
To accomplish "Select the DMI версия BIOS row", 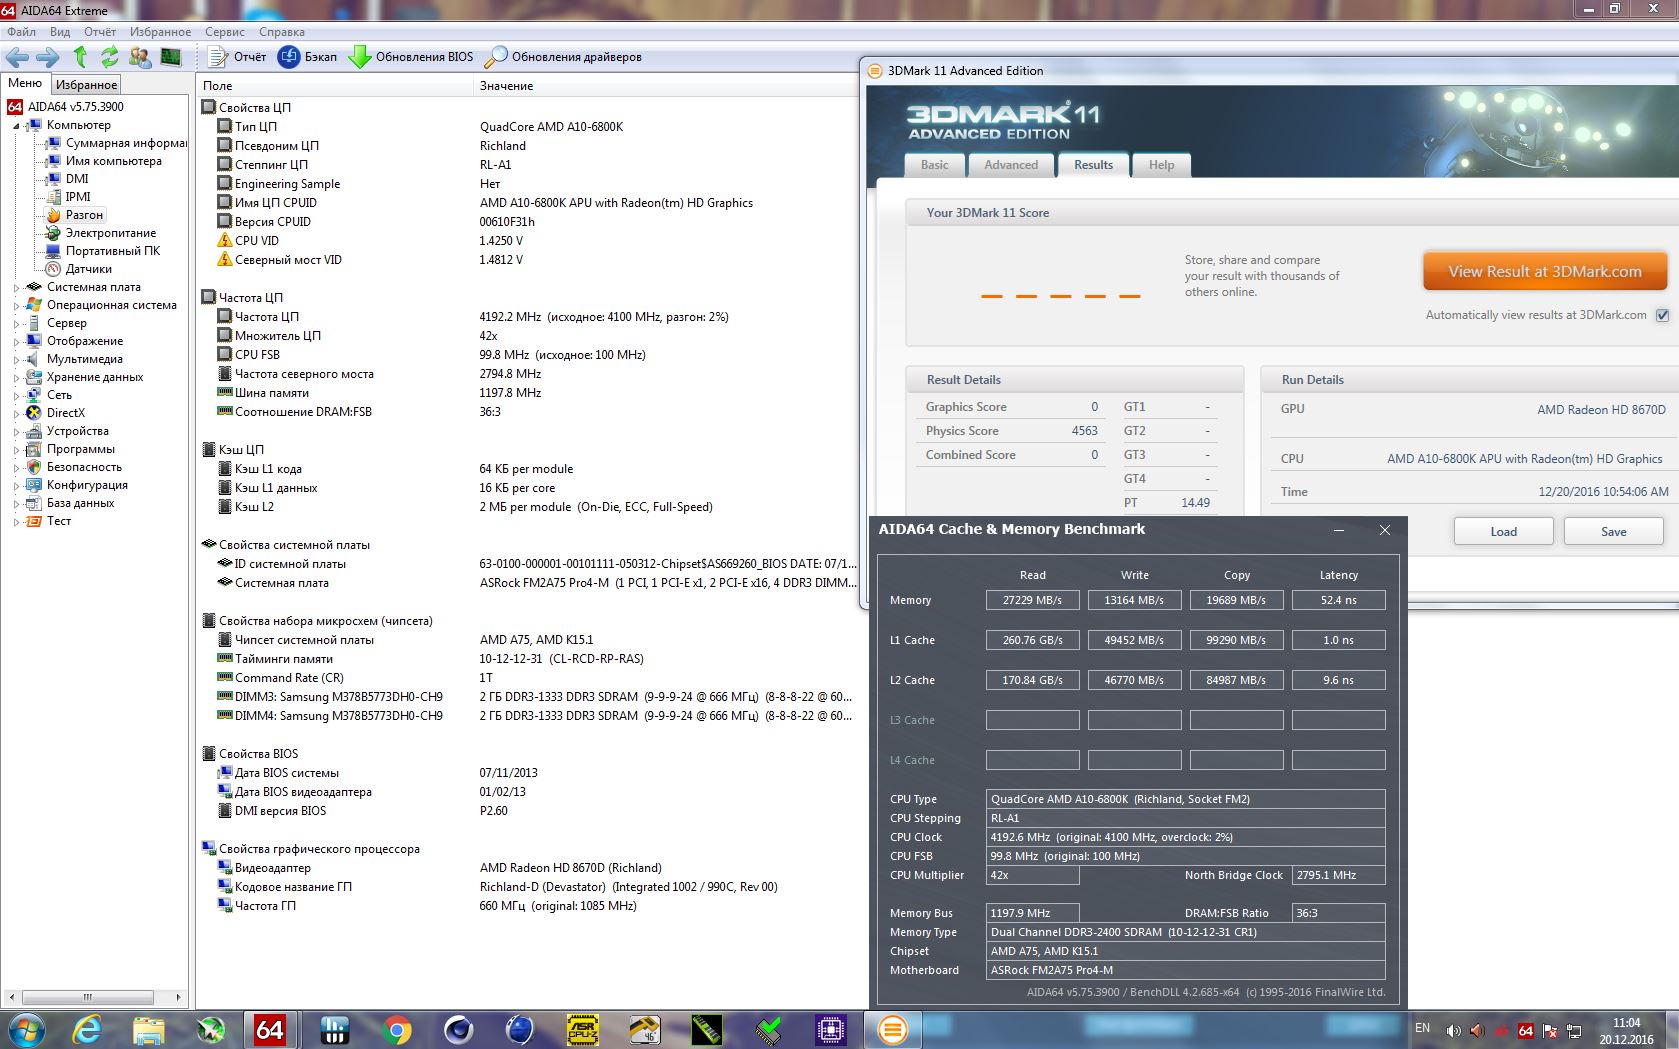I will pyautogui.click(x=528, y=811).
